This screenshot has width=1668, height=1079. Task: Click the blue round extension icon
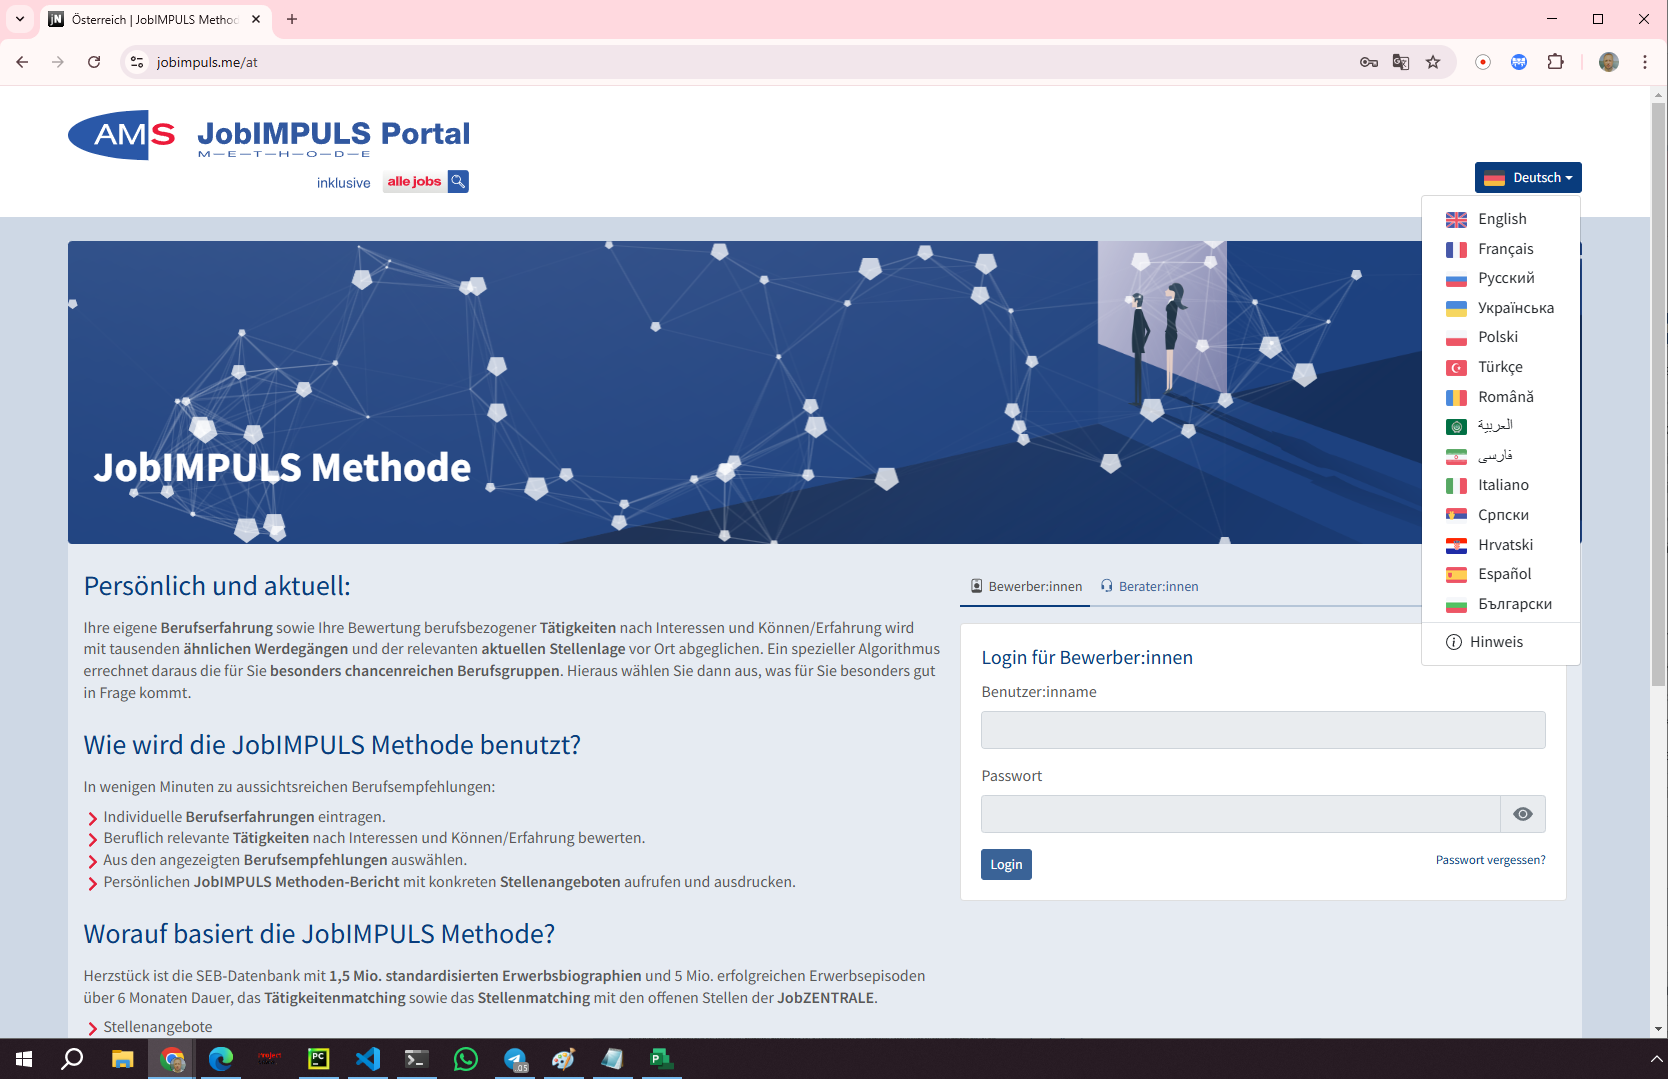[x=1519, y=62]
